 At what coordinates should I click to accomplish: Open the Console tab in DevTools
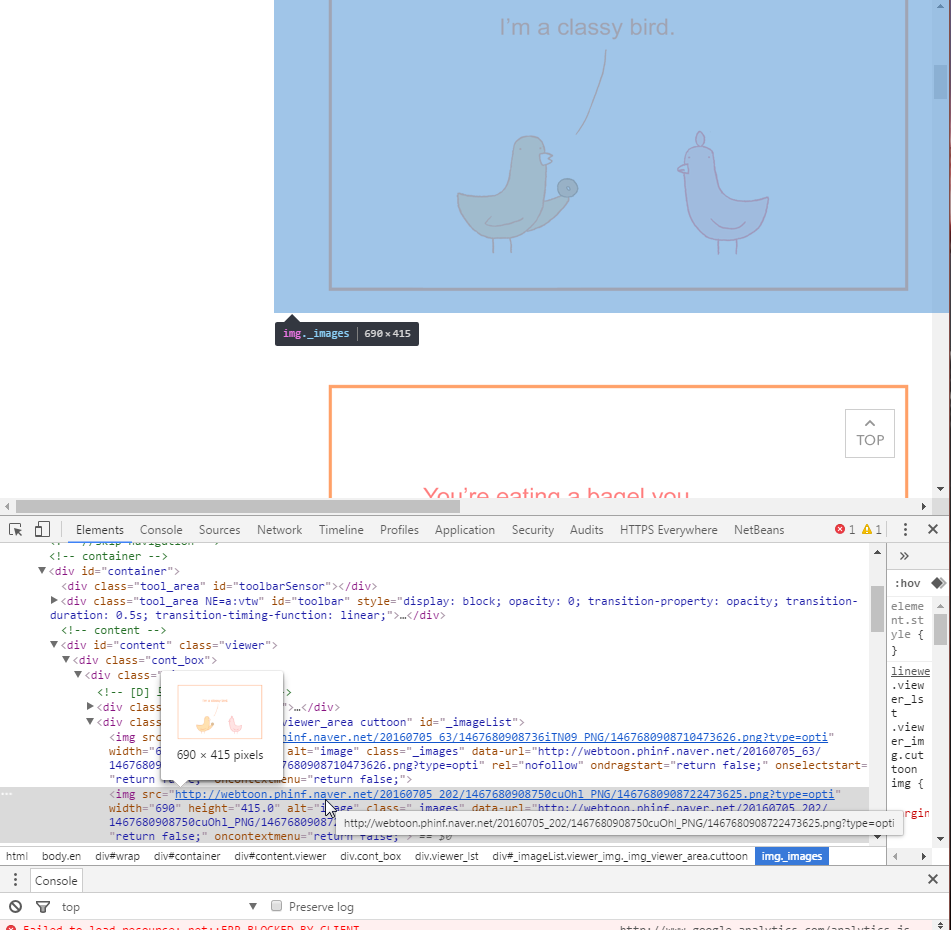[x=161, y=530]
